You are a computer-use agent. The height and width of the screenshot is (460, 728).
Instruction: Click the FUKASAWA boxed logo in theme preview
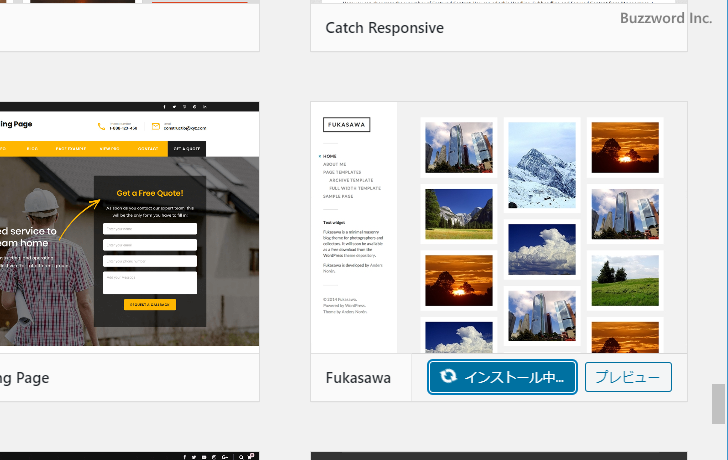[346, 125]
